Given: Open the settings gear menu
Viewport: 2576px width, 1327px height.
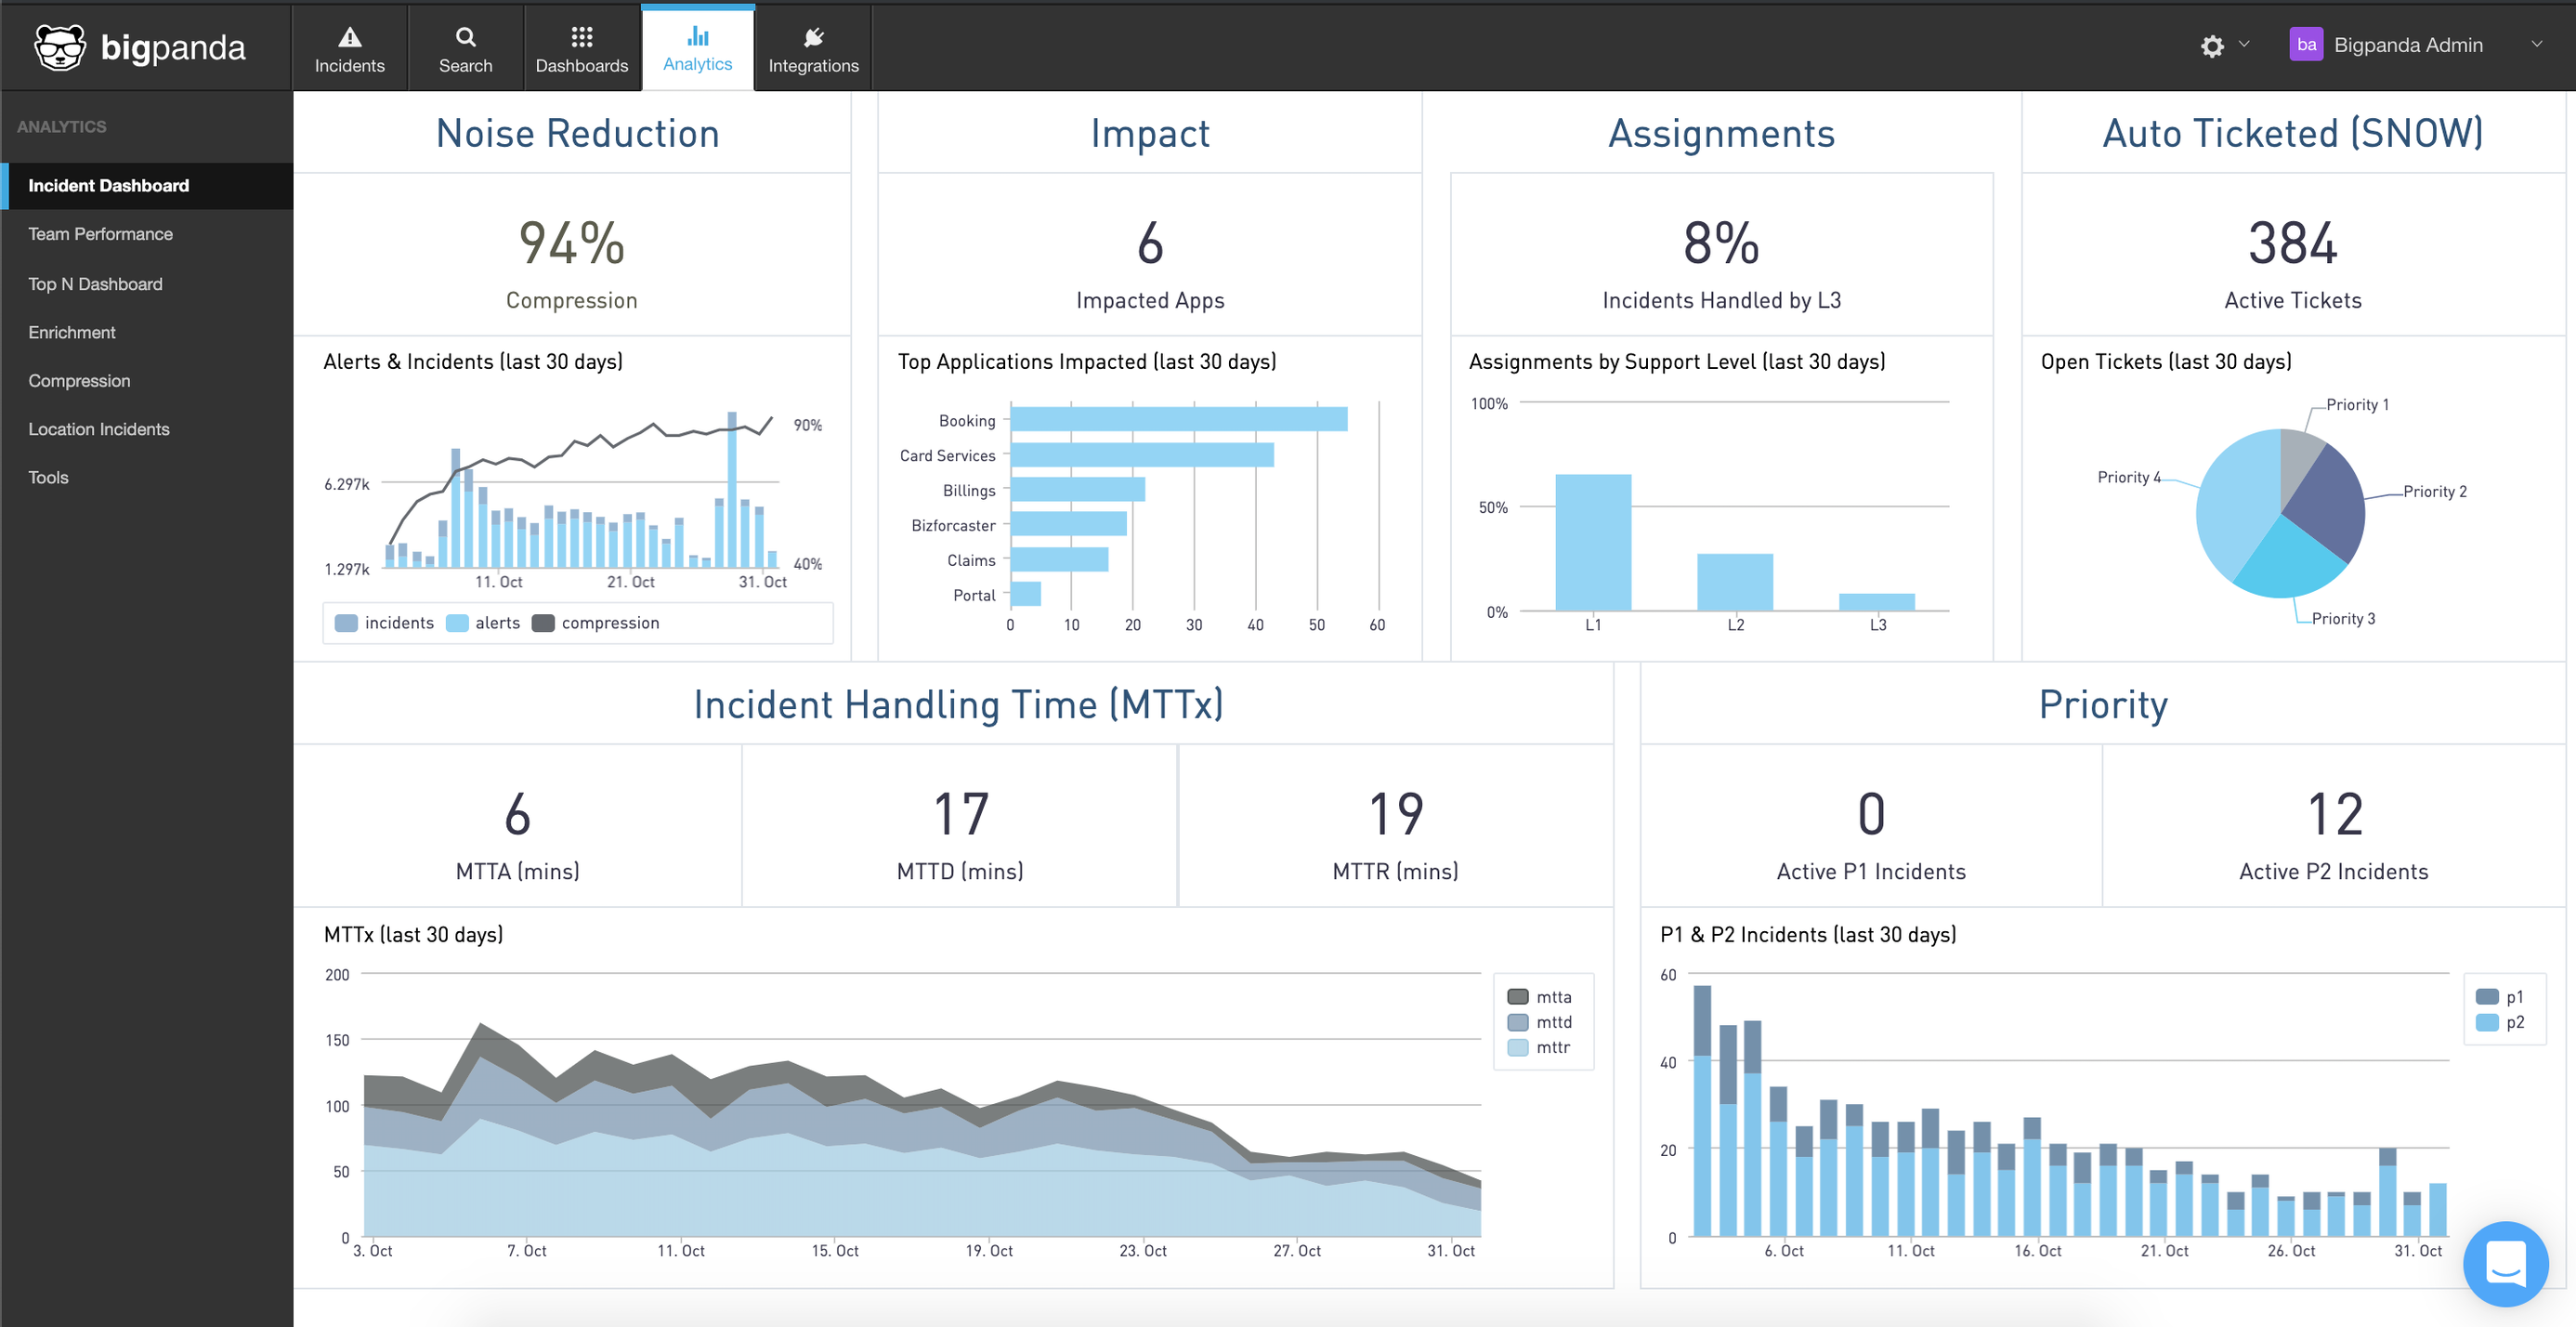Looking at the screenshot, I should (2211, 46).
